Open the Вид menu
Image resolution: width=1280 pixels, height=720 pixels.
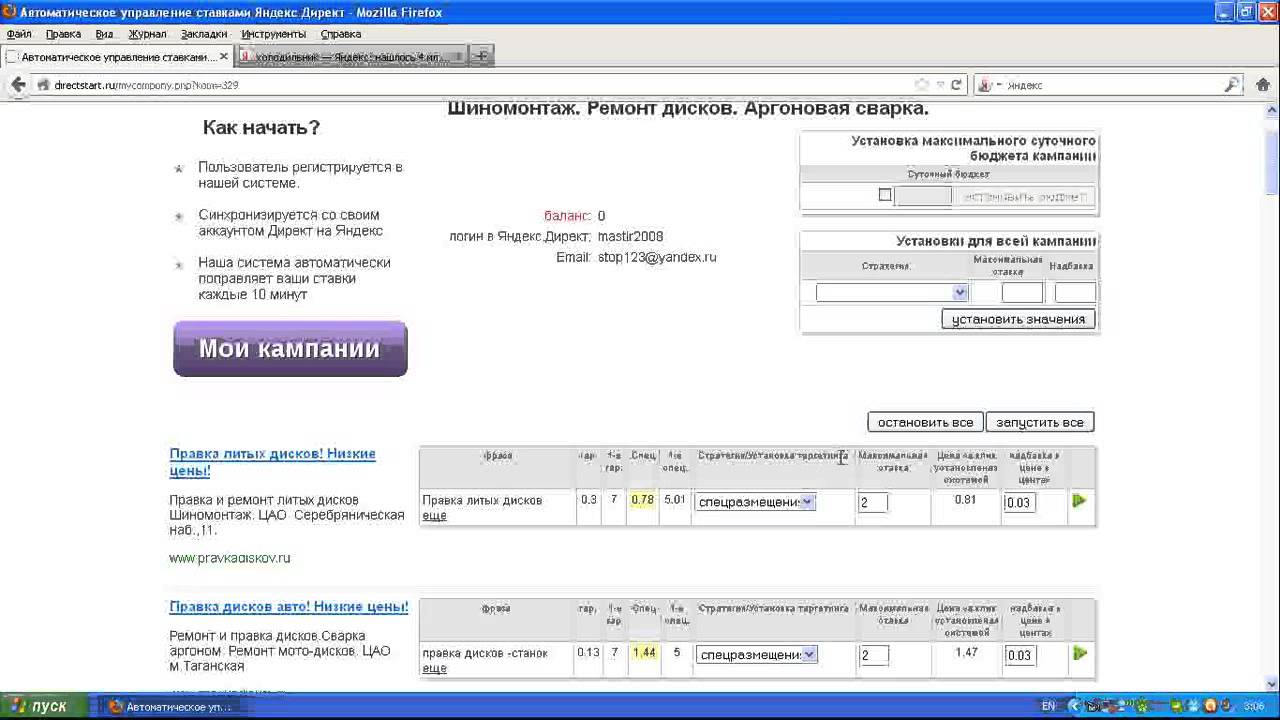tap(104, 34)
